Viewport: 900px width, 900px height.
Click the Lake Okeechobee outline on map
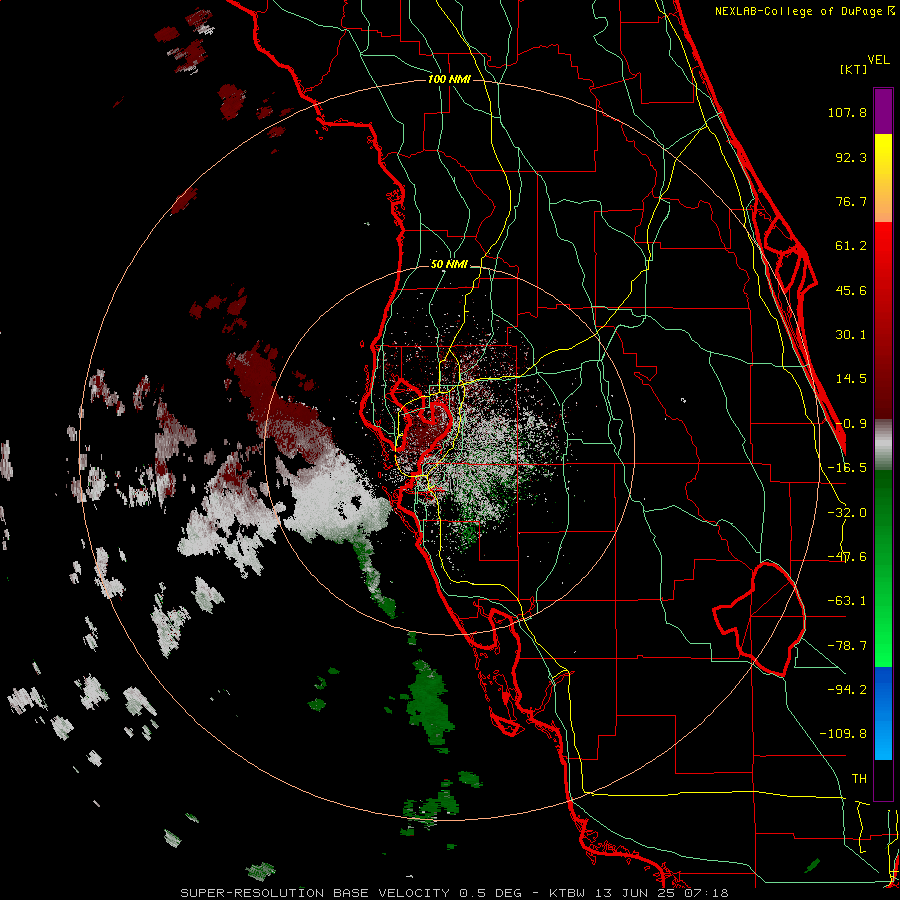pyautogui.click(x=759, y=619)
